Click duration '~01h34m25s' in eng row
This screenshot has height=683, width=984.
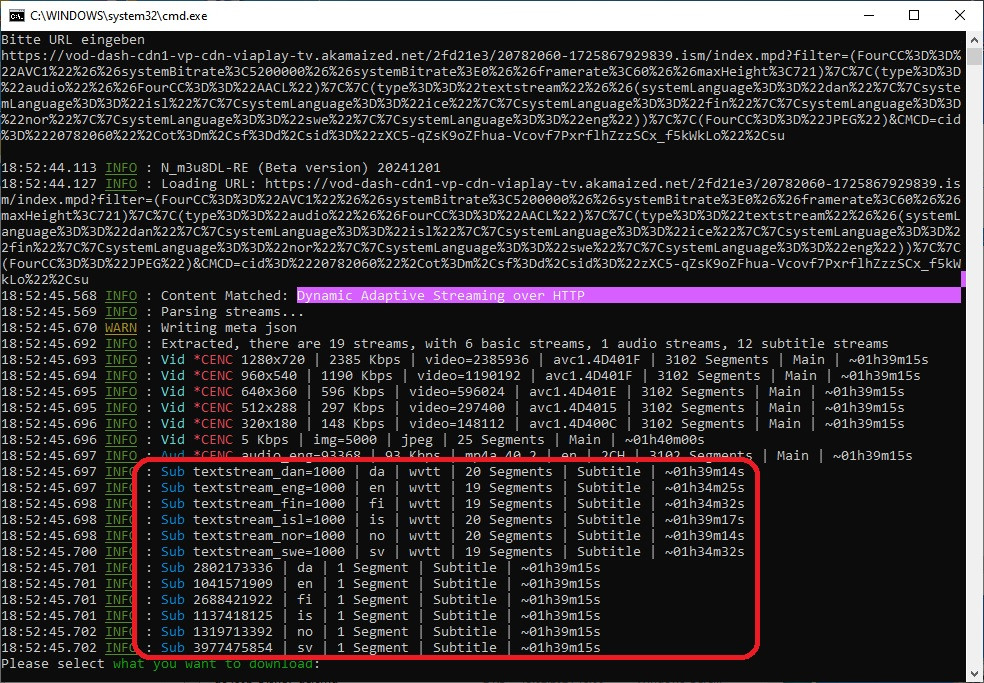(x=704, y=488)
